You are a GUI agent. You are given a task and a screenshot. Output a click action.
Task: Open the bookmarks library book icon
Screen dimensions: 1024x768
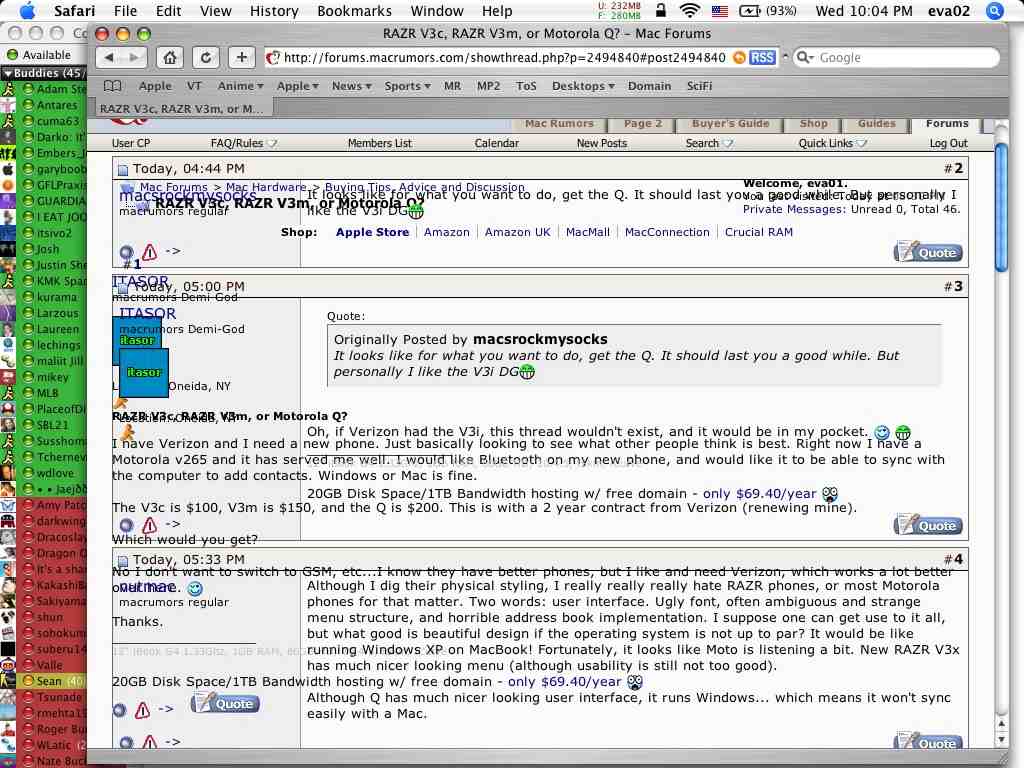point(113,86)
